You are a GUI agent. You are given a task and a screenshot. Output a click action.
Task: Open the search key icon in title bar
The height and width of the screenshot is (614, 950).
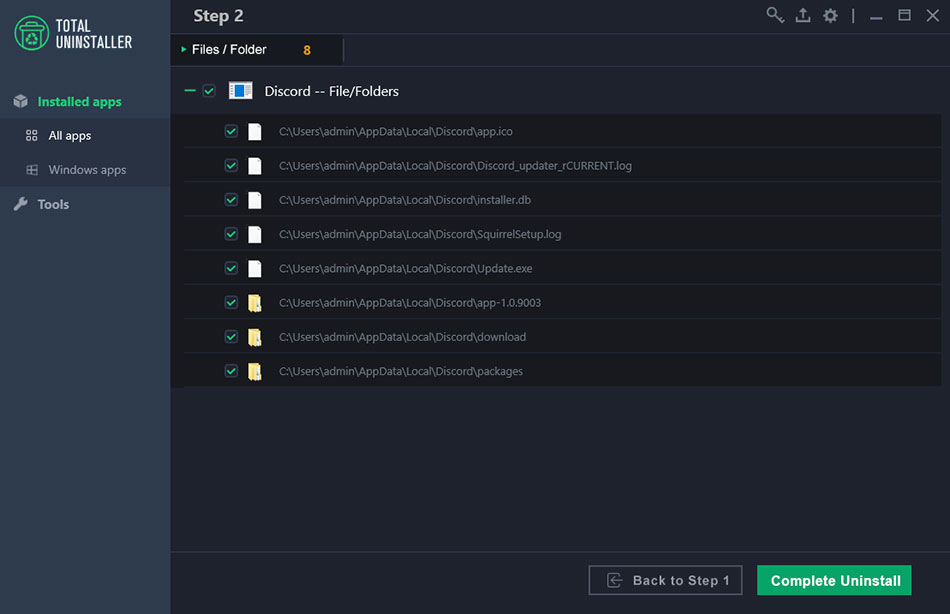click(x=775, y=15)
